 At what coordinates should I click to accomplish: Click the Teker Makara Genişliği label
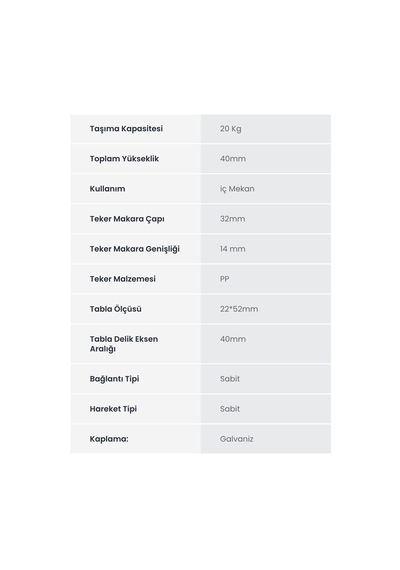(x=135, y=249)
